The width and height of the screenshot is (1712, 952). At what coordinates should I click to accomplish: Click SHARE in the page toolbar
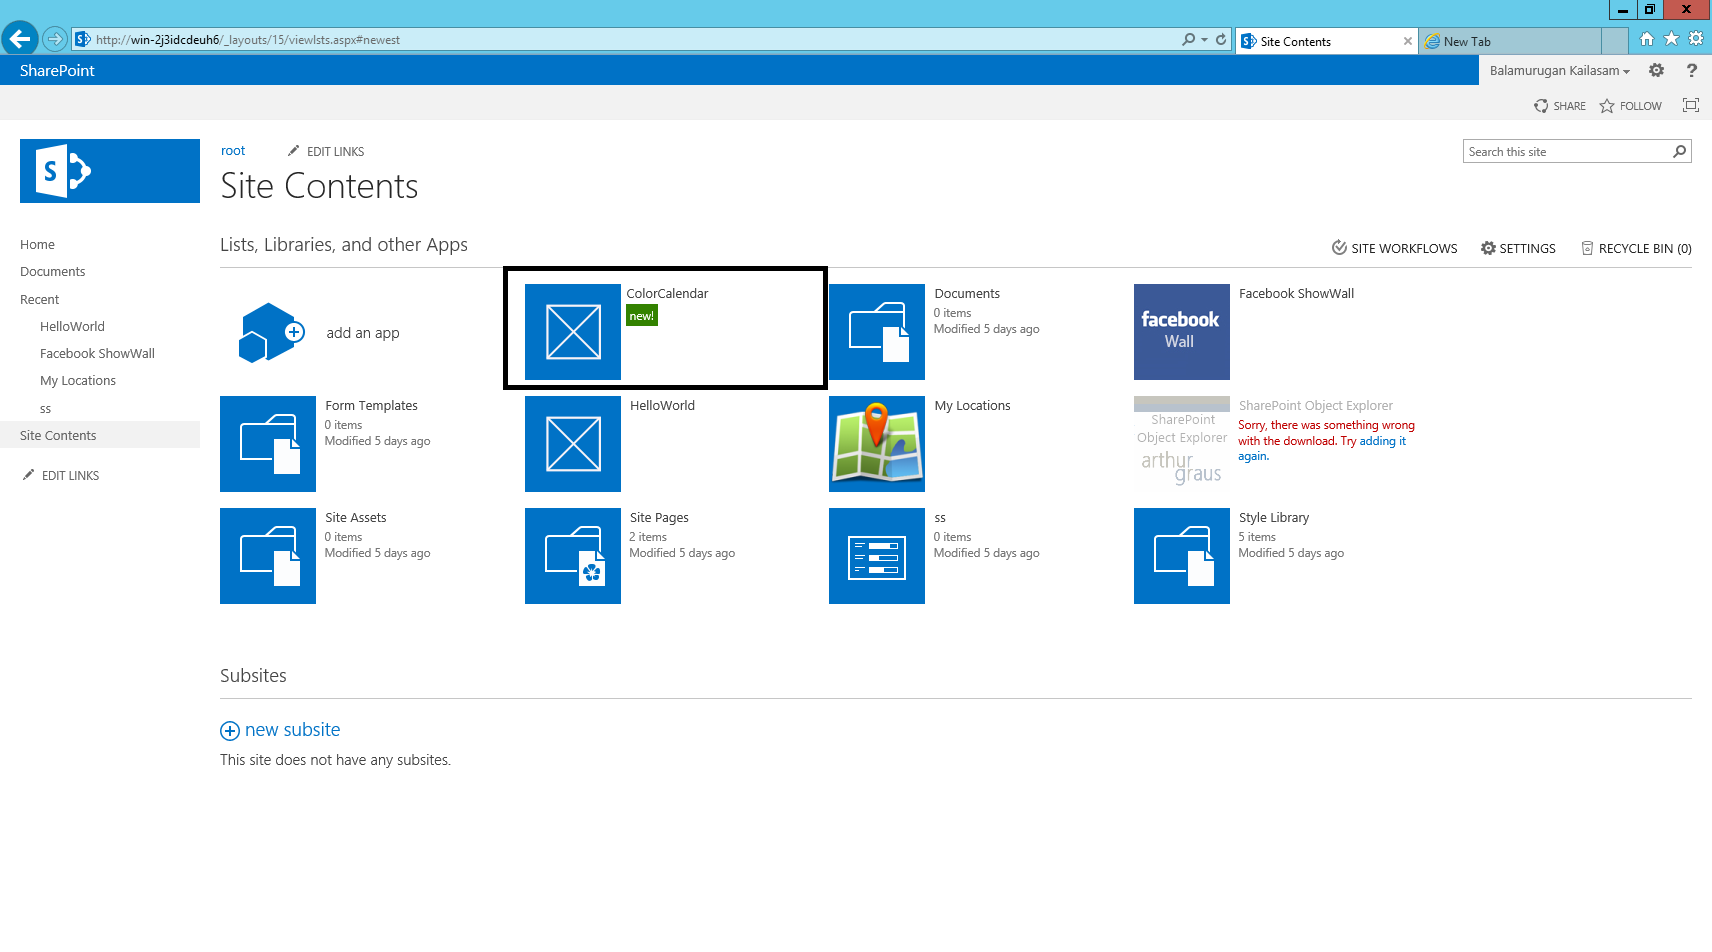tap(1560, 106)
